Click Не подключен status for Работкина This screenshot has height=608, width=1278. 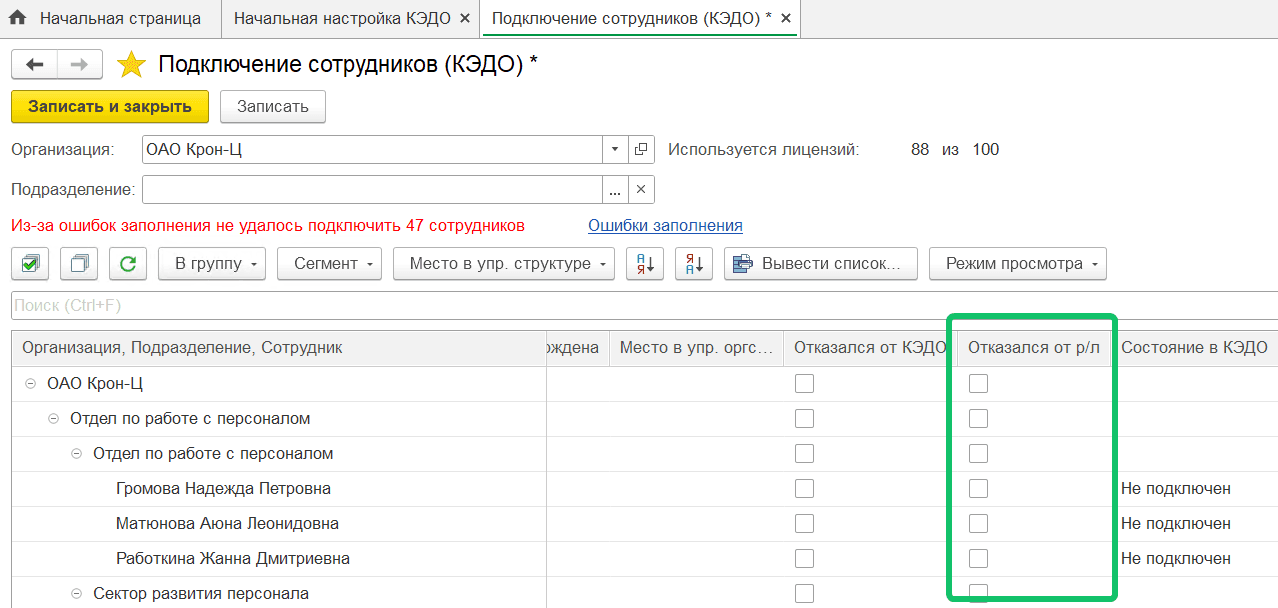pyautogui.click(x=1176, y=559)
